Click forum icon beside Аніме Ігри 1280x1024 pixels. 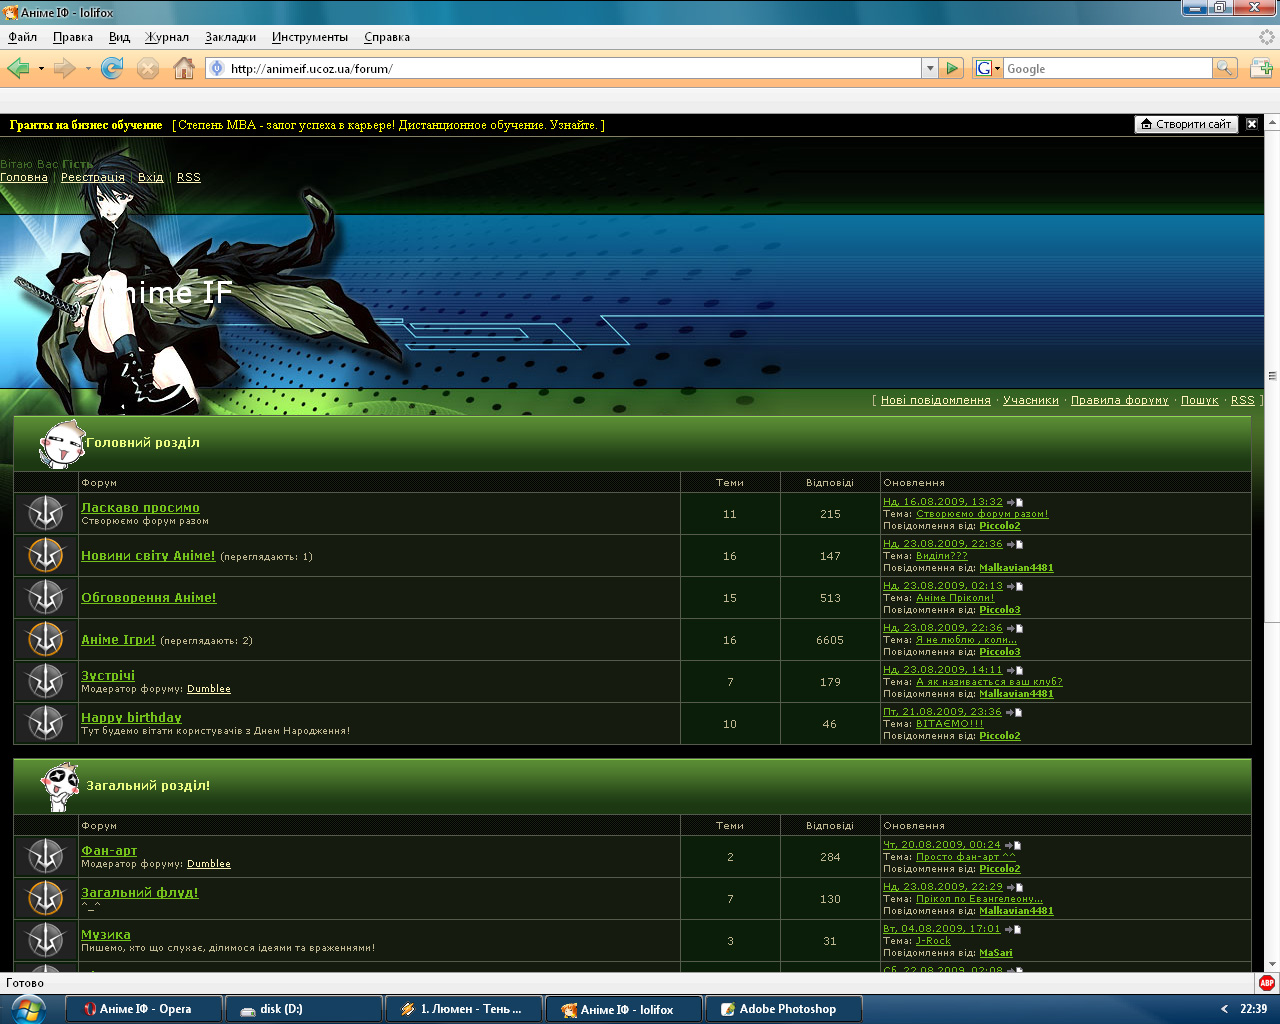46,639
